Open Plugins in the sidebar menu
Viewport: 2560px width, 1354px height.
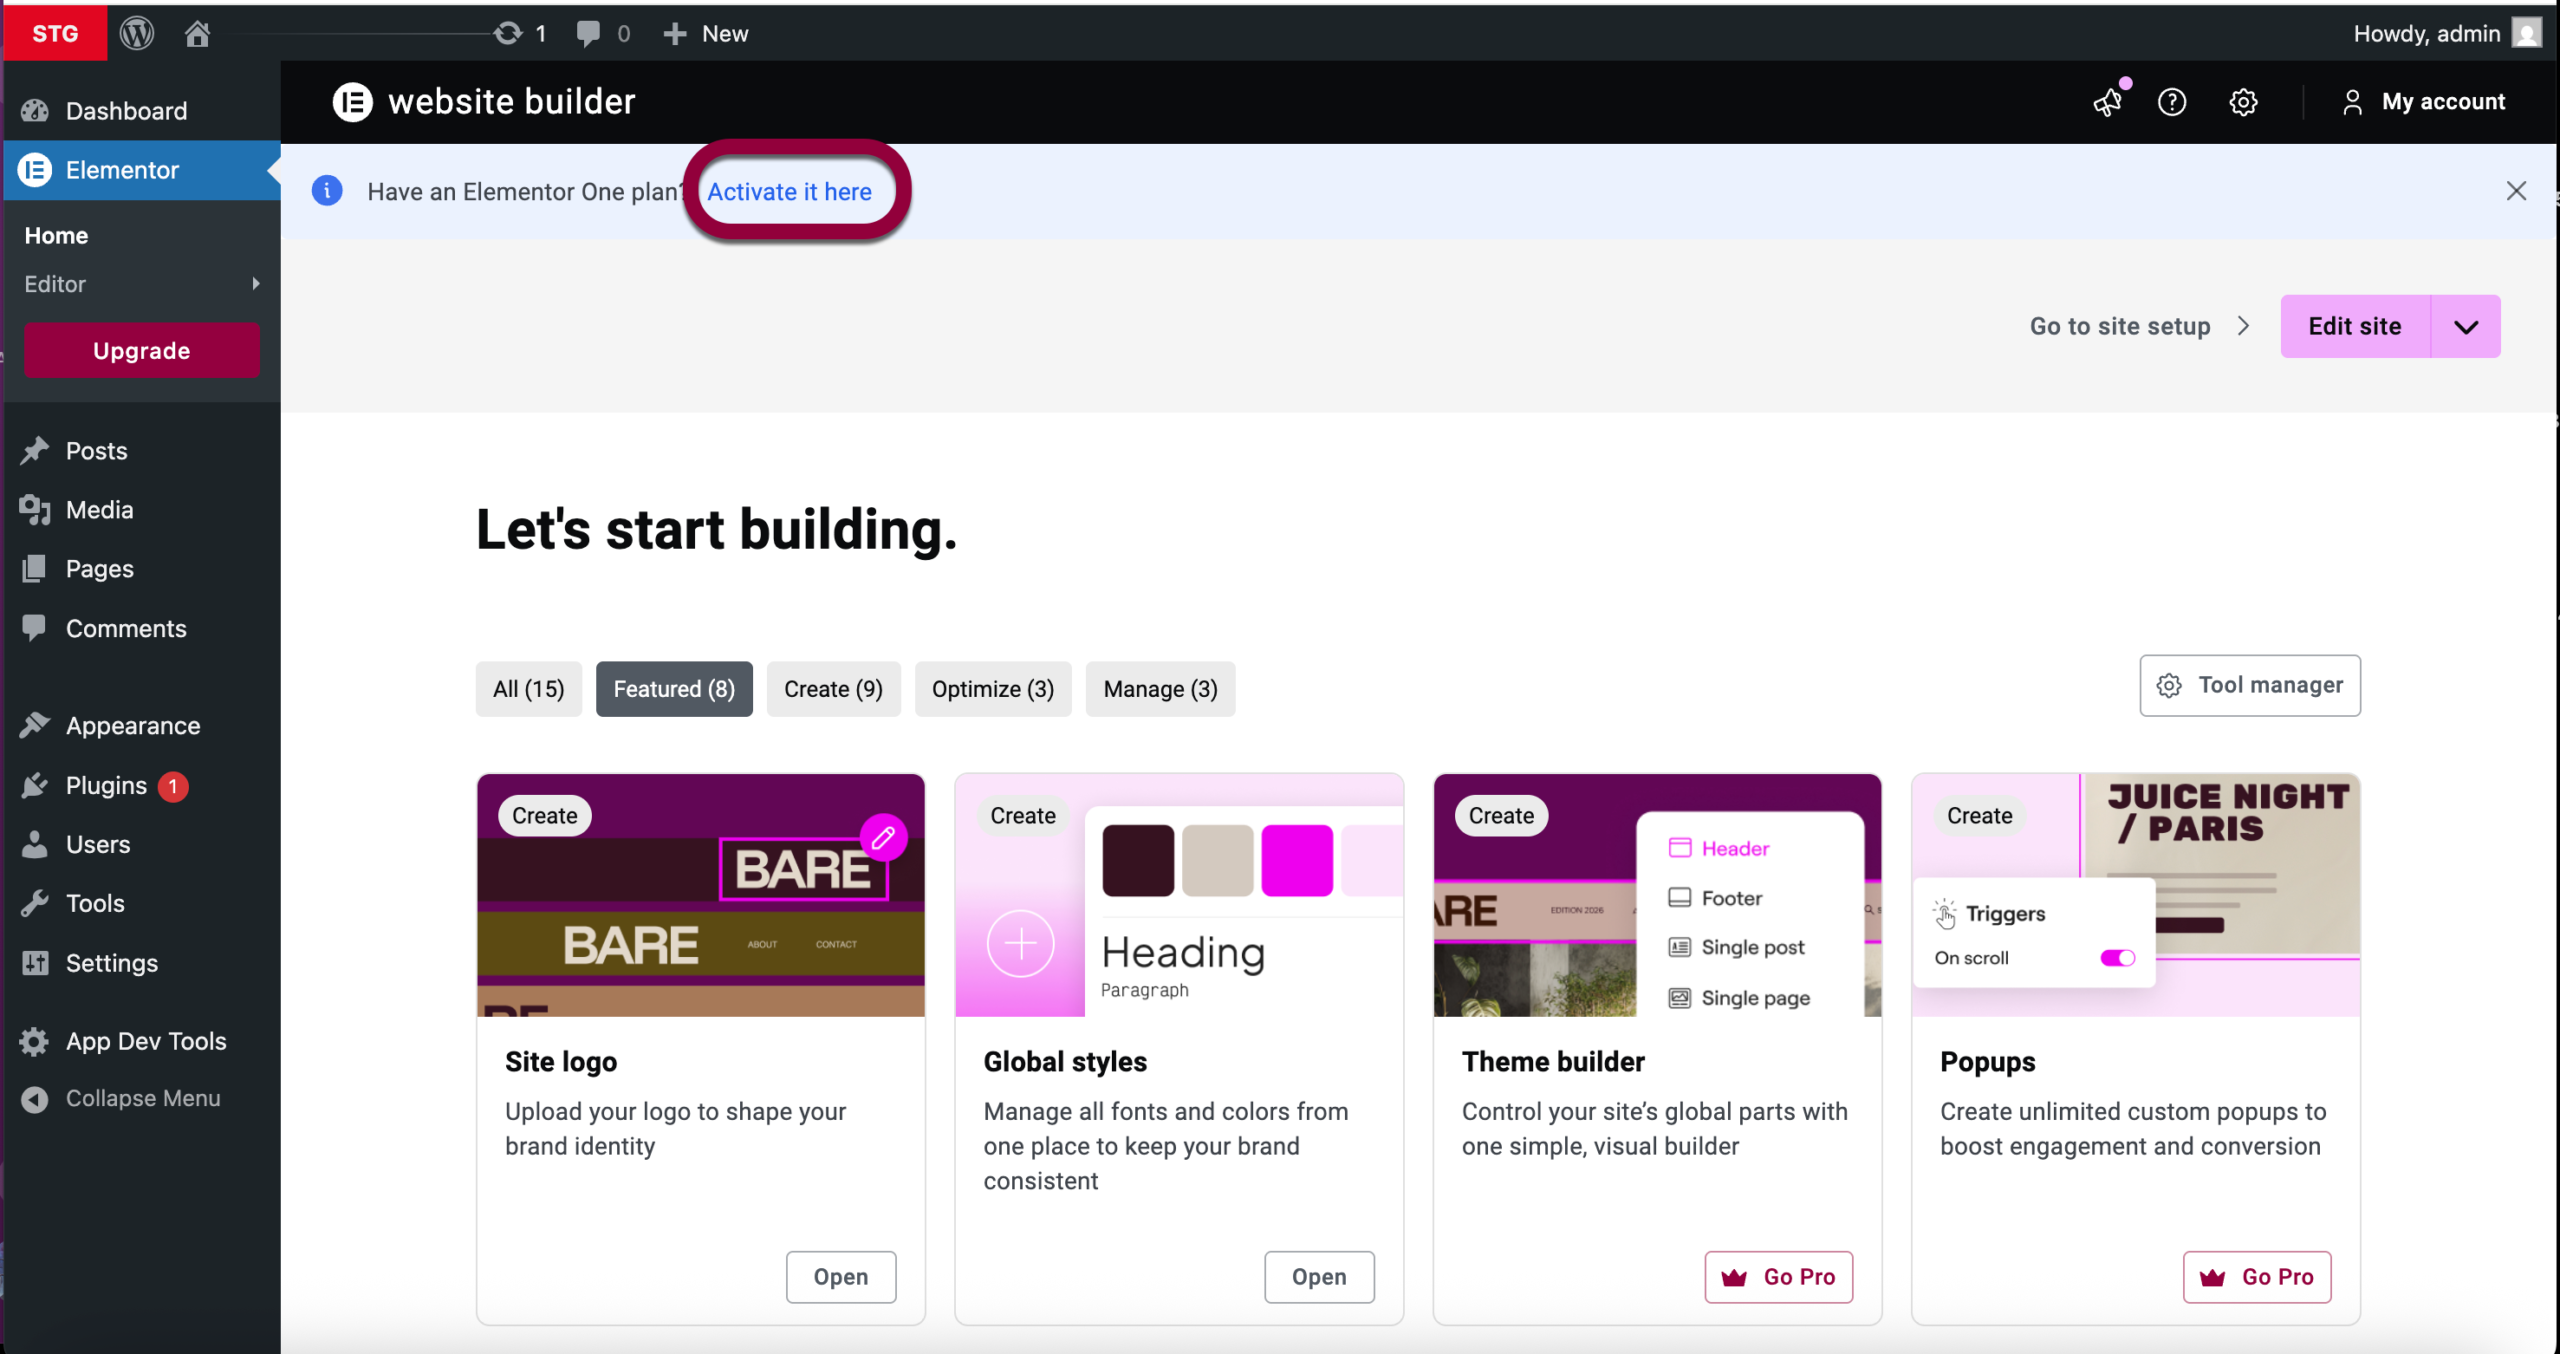click(x=106, y=785)
